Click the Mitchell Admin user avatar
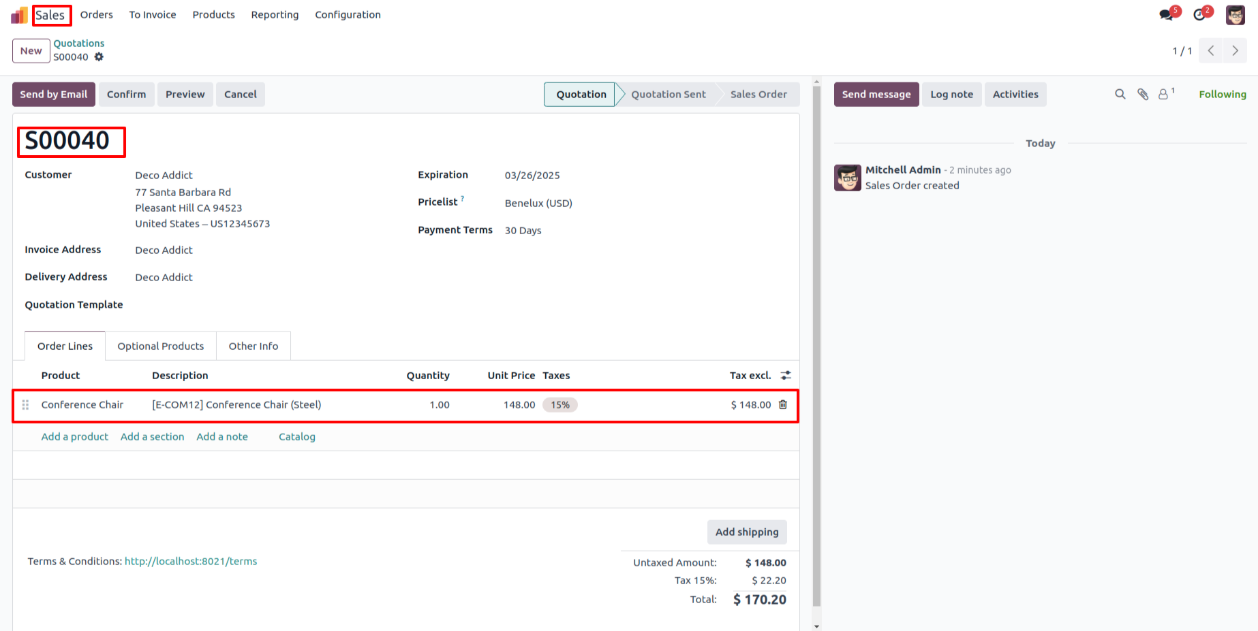 (1235, 15)
